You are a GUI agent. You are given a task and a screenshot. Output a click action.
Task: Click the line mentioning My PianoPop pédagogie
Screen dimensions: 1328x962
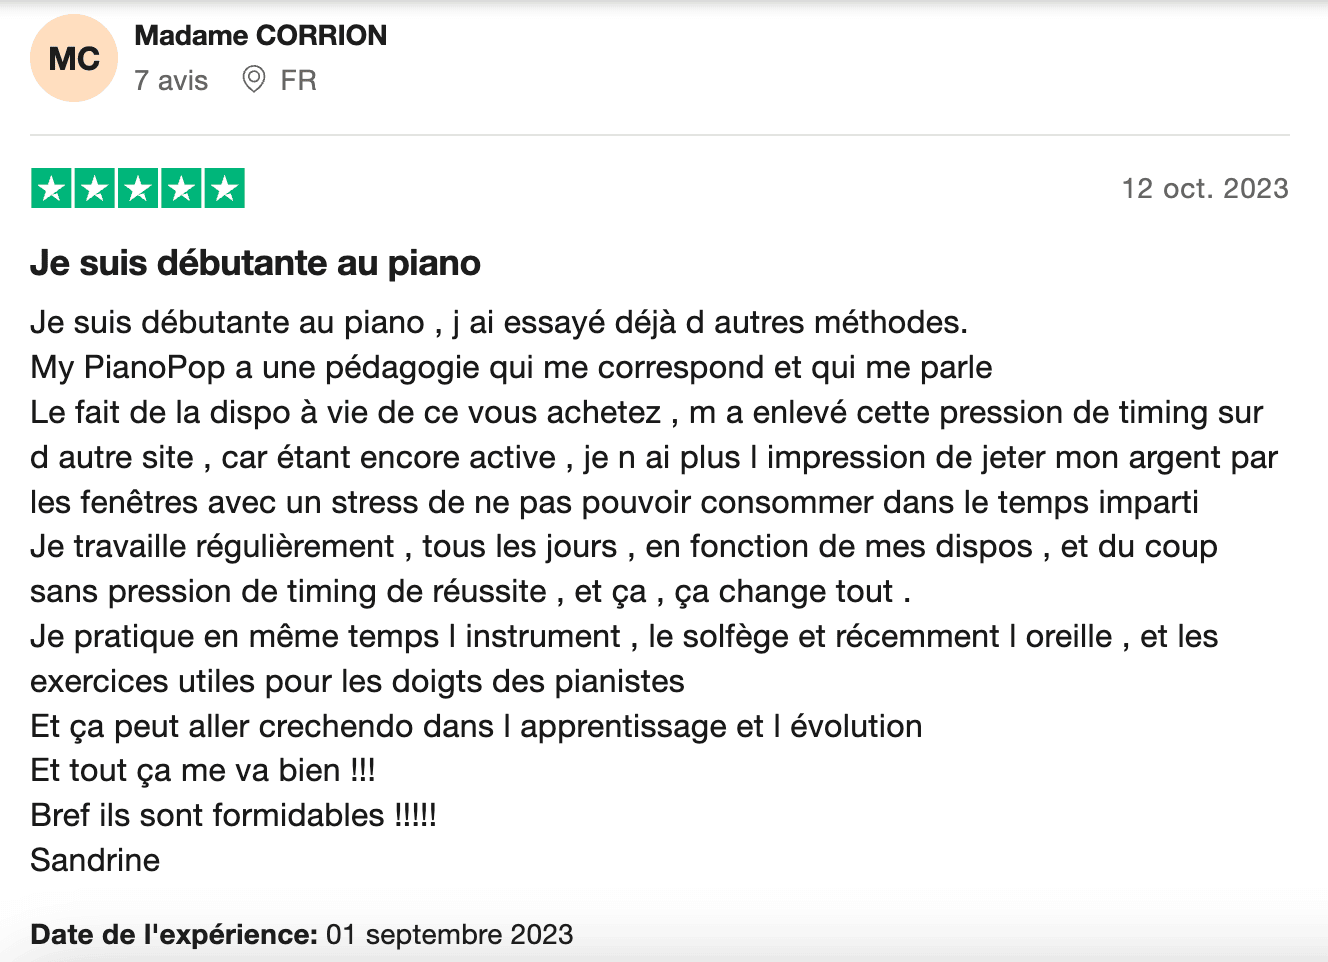(x=510, y=367)
